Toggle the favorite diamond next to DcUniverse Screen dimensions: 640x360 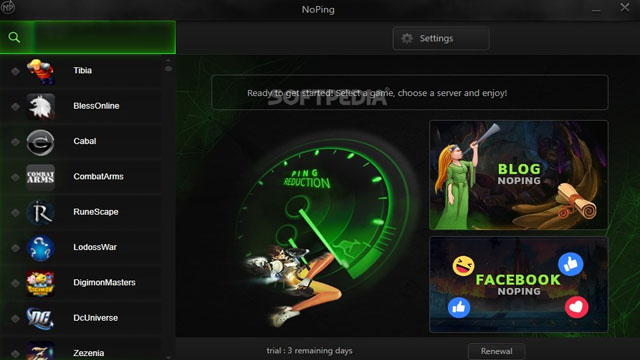coord(15,318)
